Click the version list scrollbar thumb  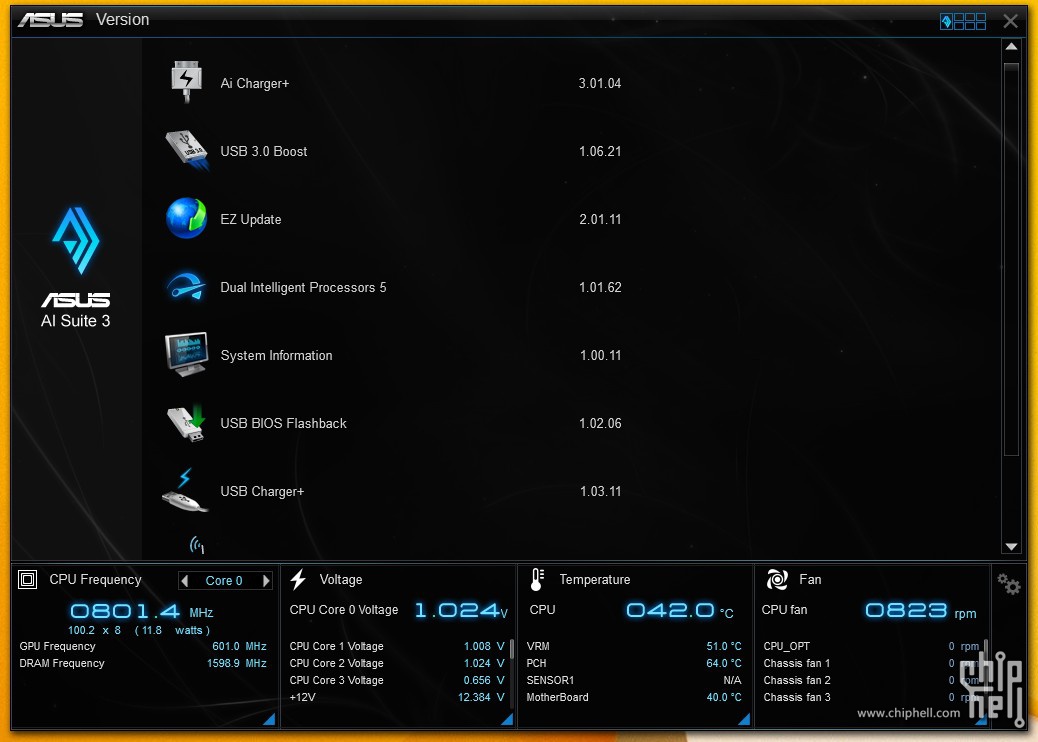(x=1011, y=259)
